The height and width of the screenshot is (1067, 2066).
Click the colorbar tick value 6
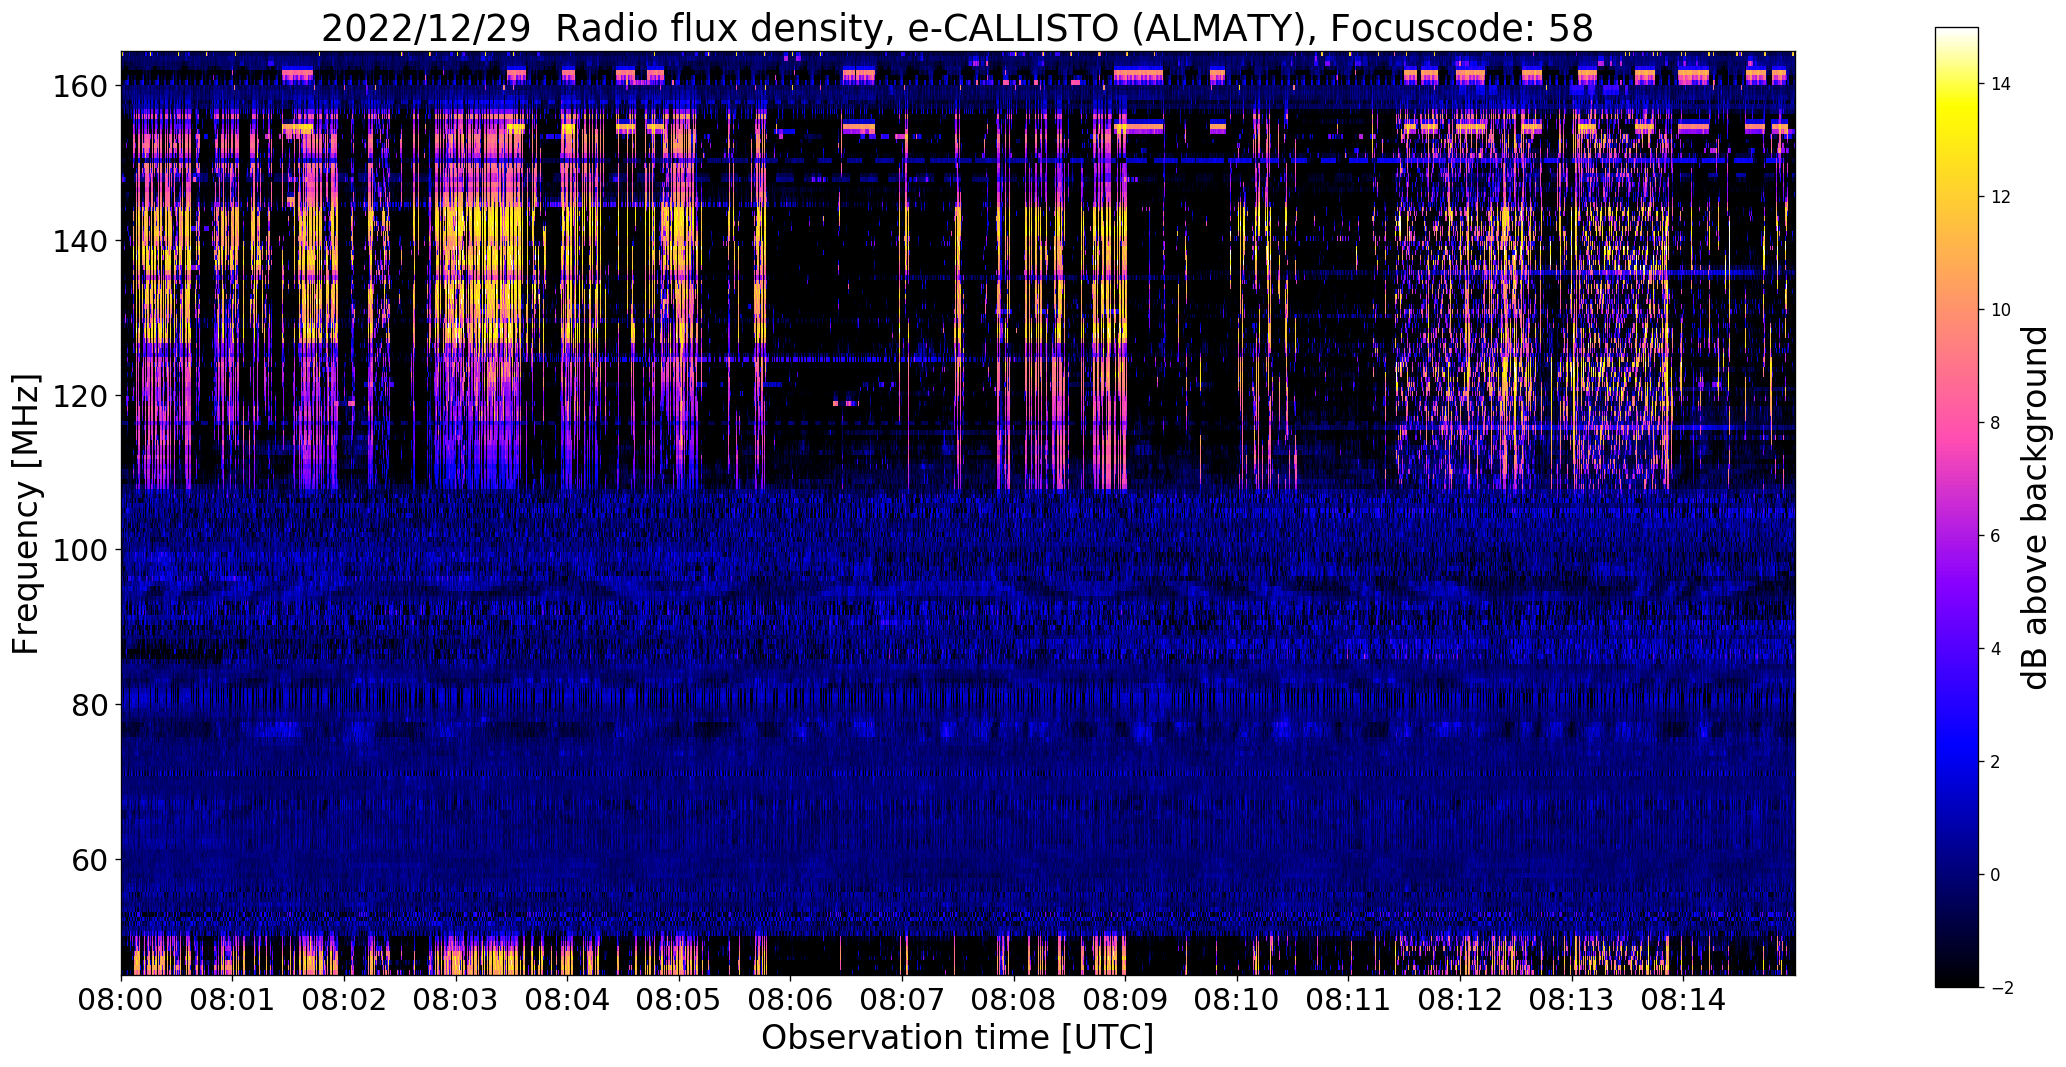1996,536
